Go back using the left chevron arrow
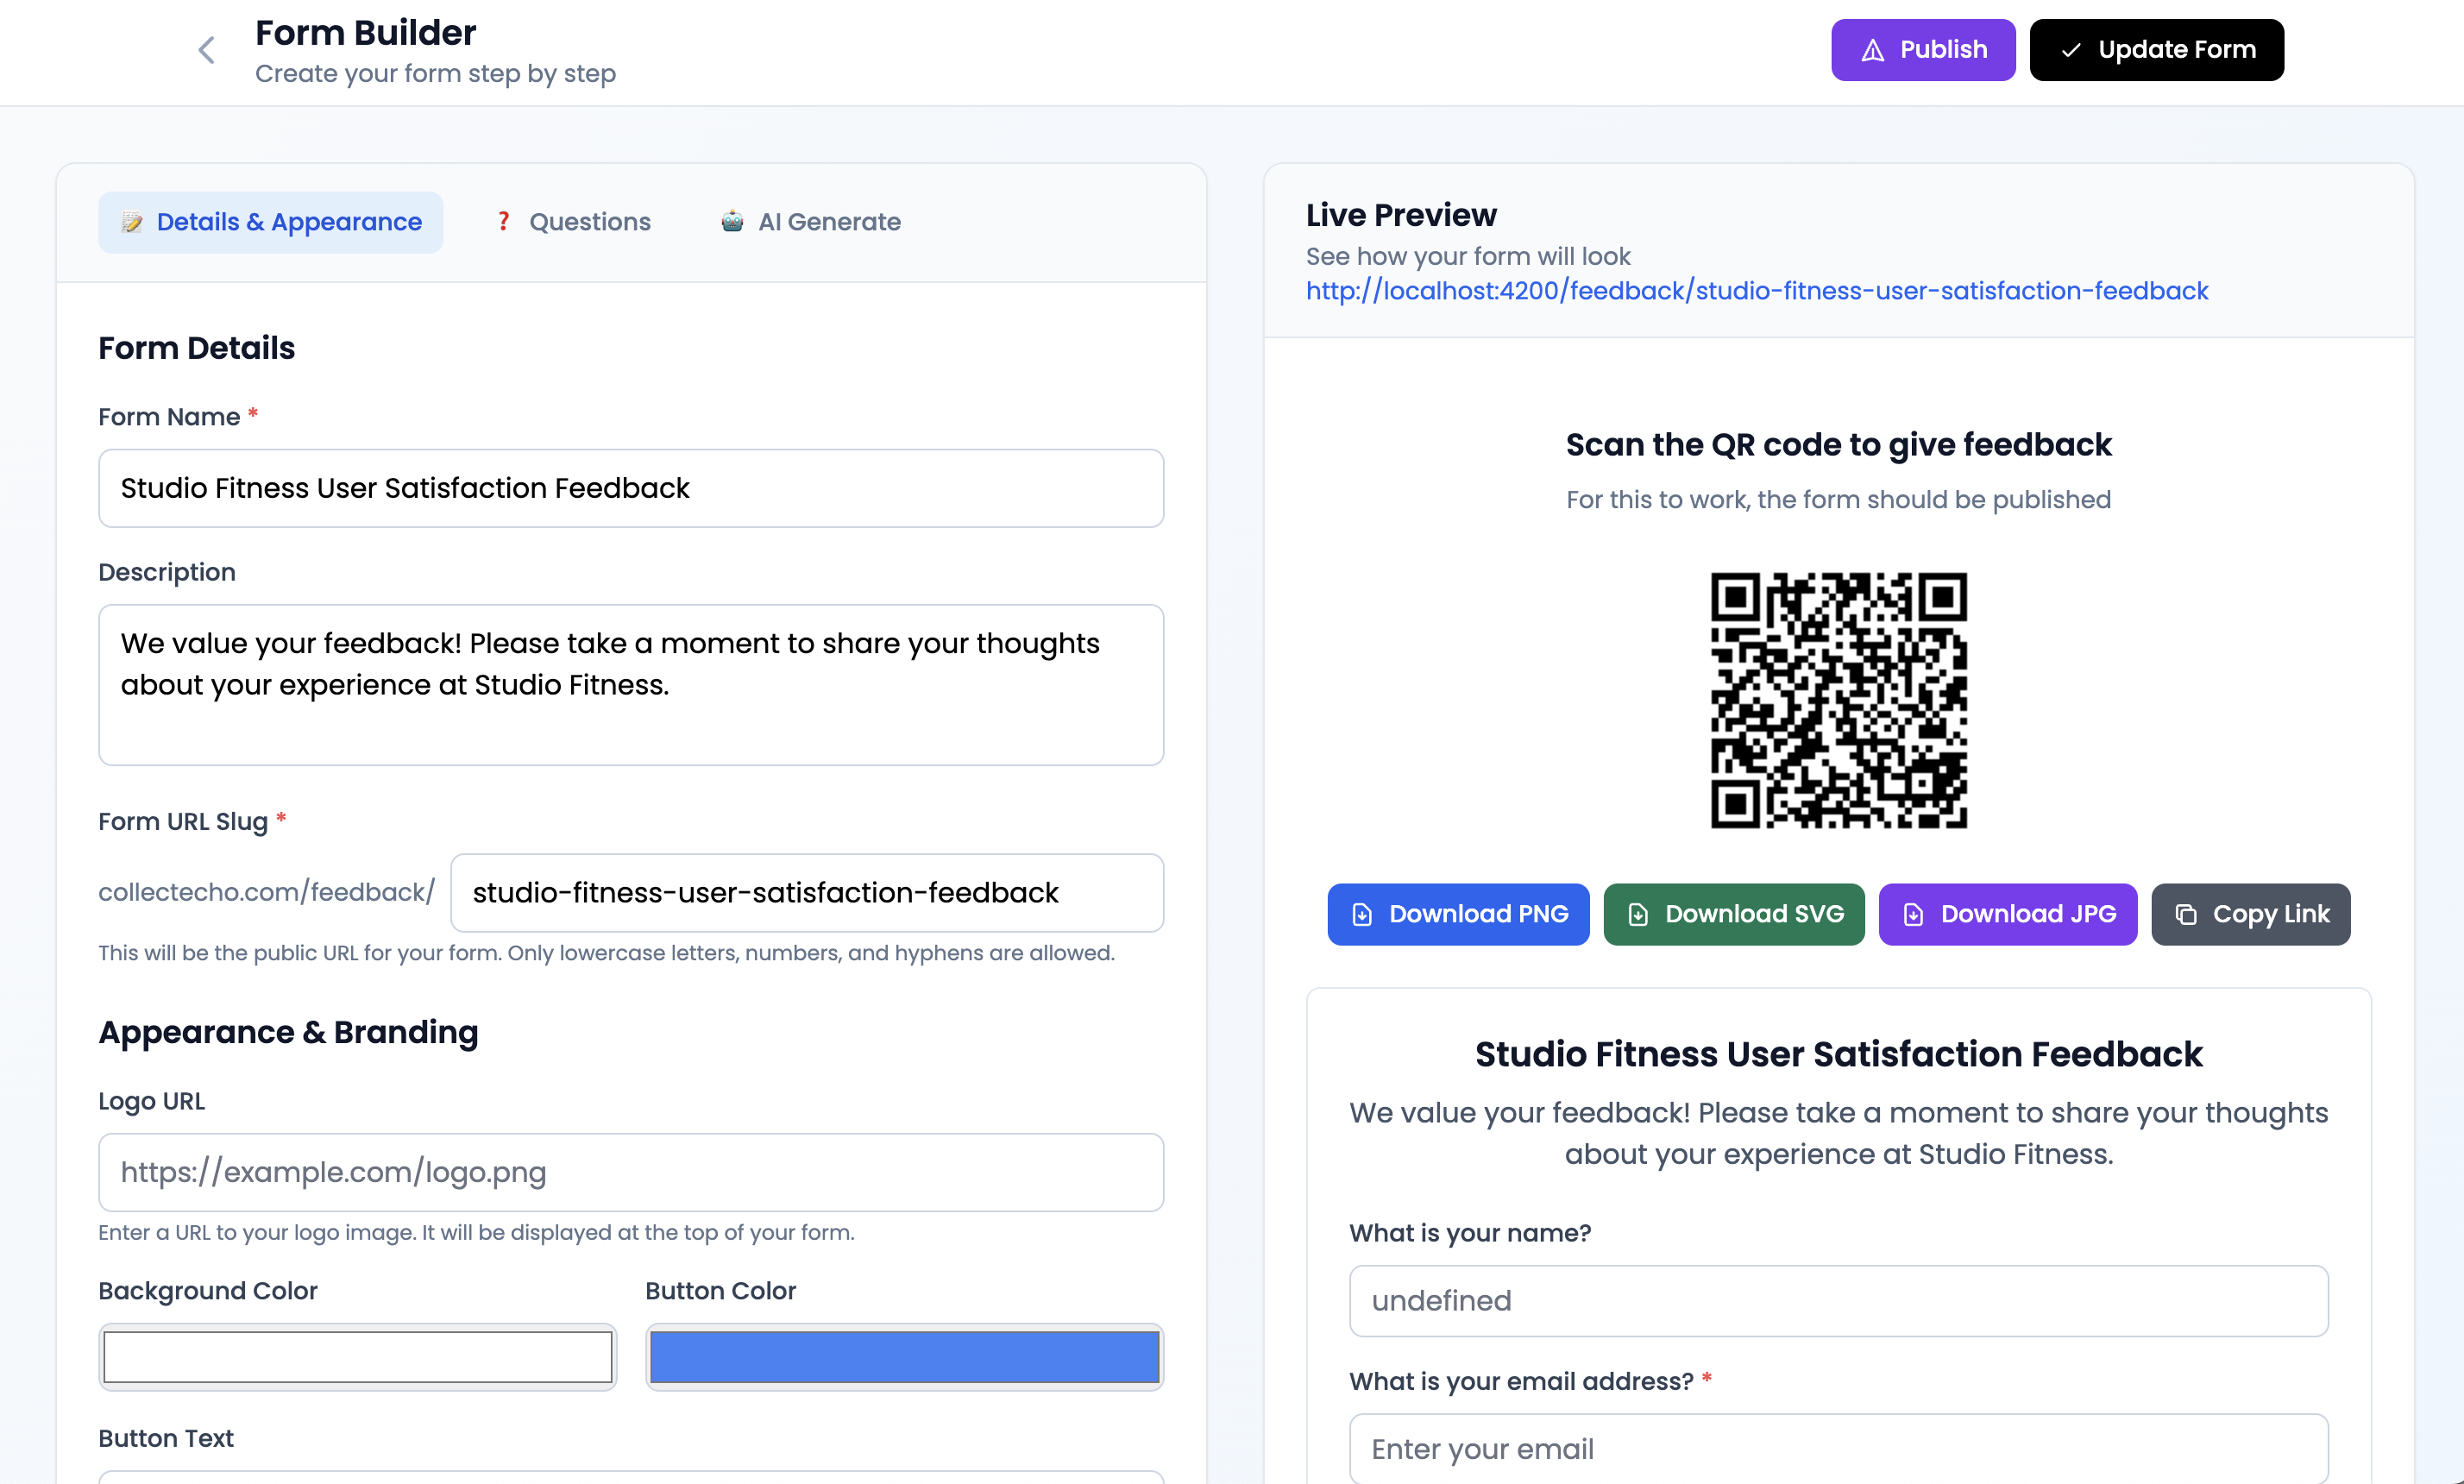 coord(207,50)
